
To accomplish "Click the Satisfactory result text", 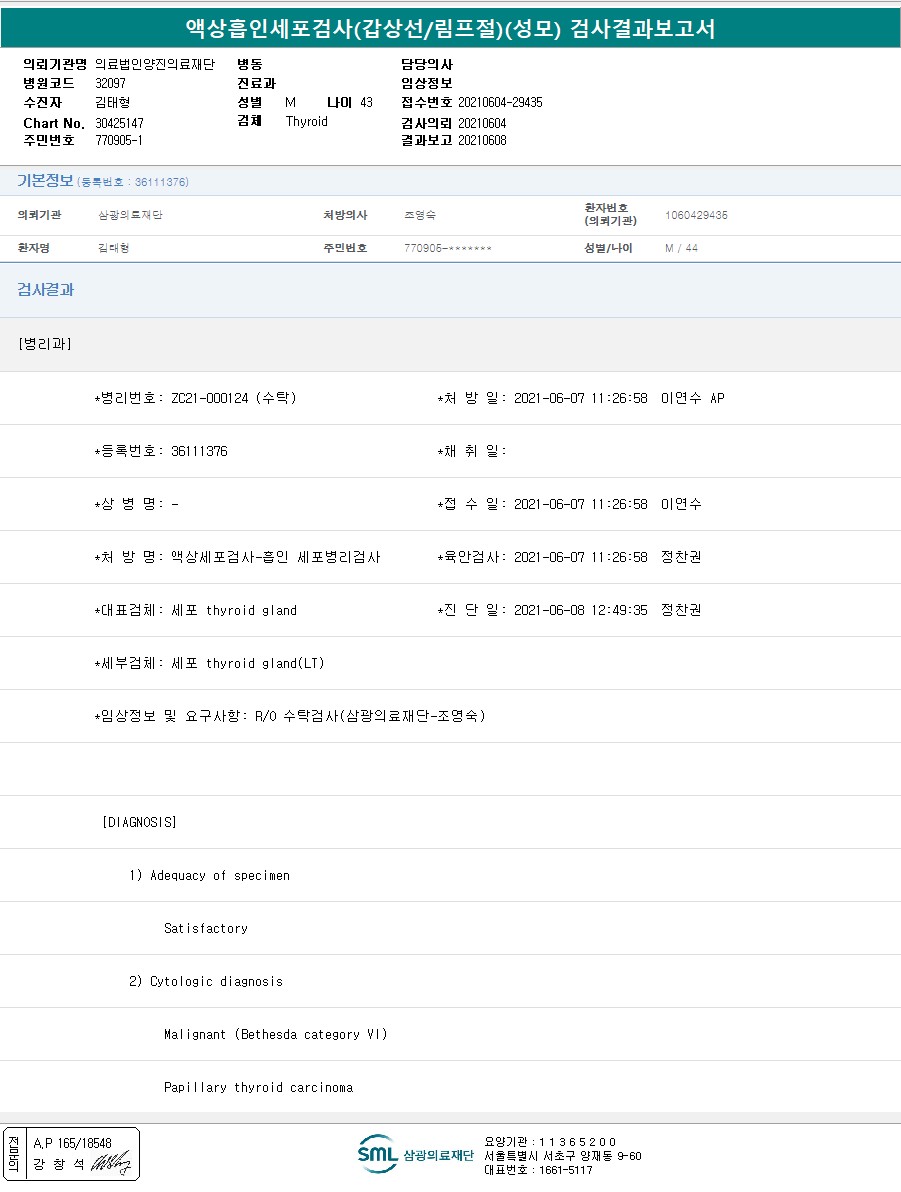I will click(x=206, y=928).
